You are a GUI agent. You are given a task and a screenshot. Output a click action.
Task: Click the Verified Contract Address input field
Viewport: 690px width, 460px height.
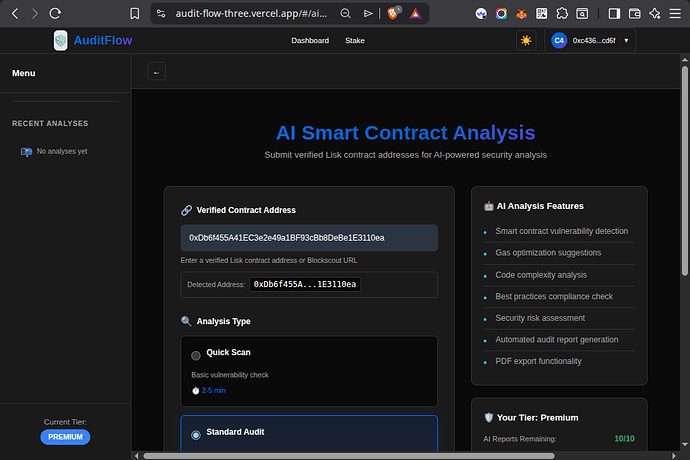309,237
